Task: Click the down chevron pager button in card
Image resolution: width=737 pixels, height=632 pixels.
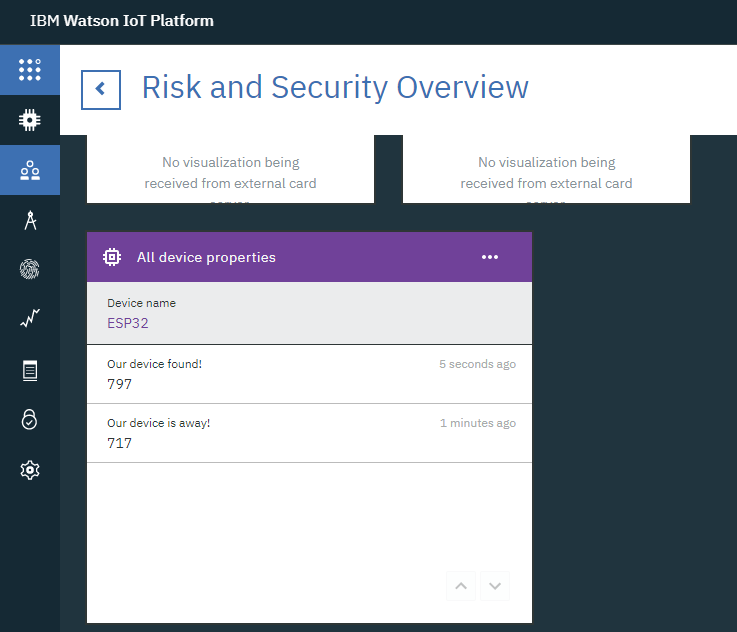Action: point(495,586)
